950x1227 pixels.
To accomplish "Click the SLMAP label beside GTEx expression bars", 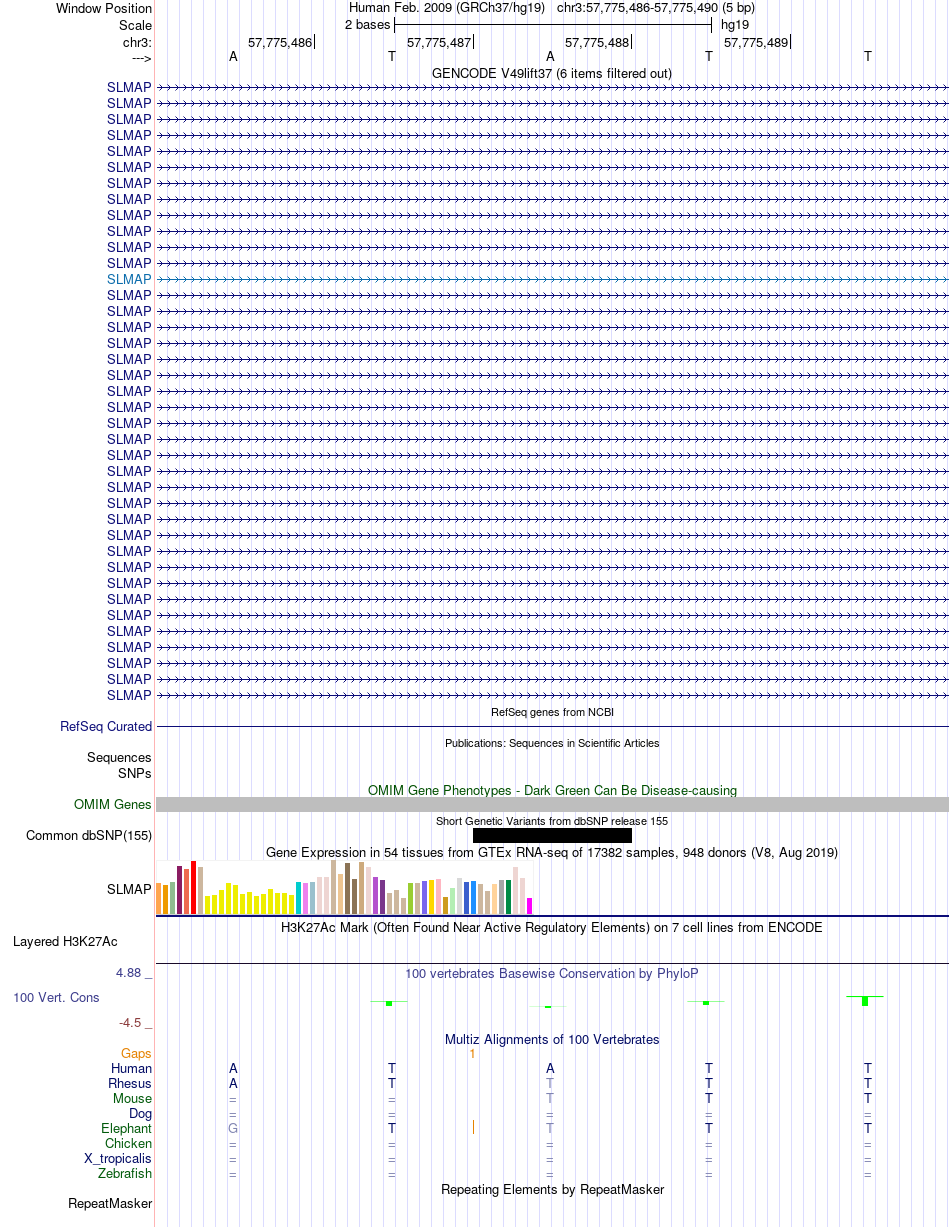I will pos(129,888).
